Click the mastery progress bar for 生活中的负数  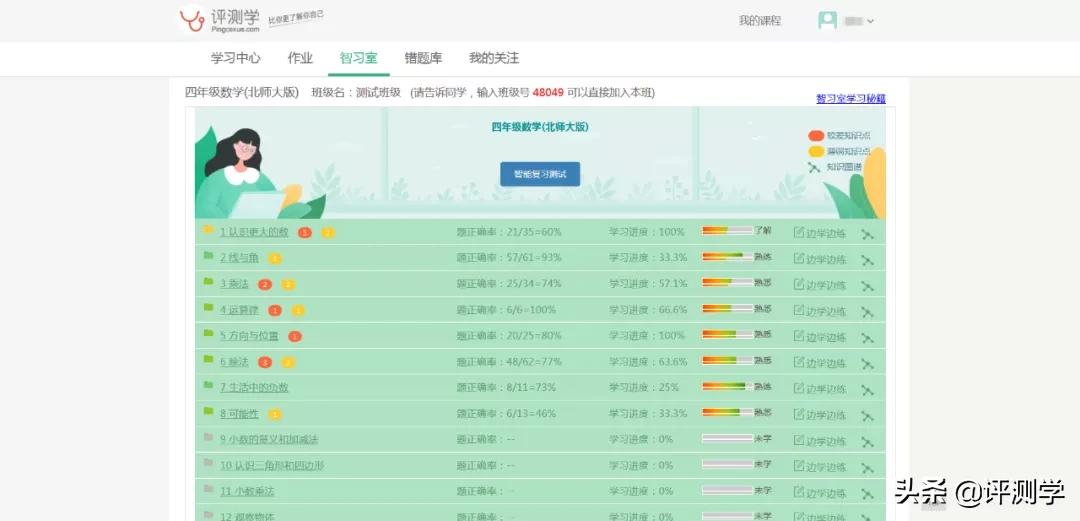click(x=727, y=387)
